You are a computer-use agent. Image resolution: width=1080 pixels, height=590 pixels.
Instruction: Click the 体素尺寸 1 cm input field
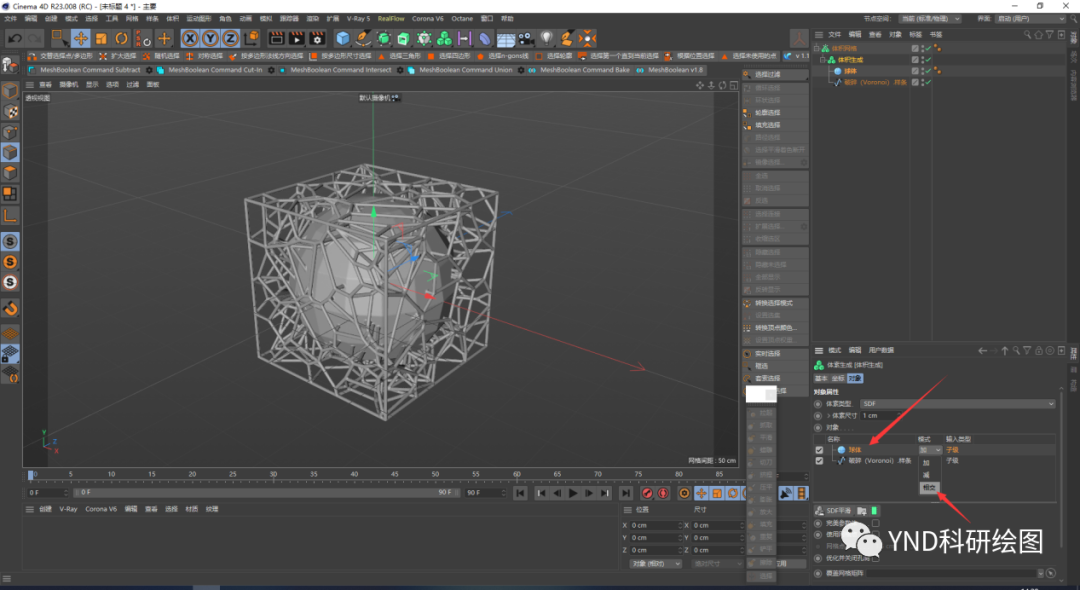(880, 416)
